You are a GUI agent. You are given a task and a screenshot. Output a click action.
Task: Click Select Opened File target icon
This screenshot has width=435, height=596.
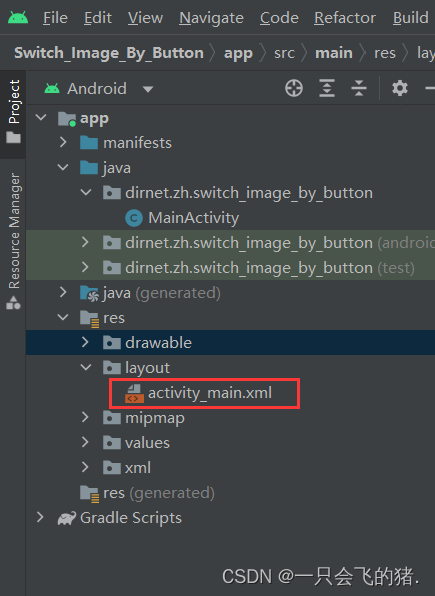click(x=294, y=88)
